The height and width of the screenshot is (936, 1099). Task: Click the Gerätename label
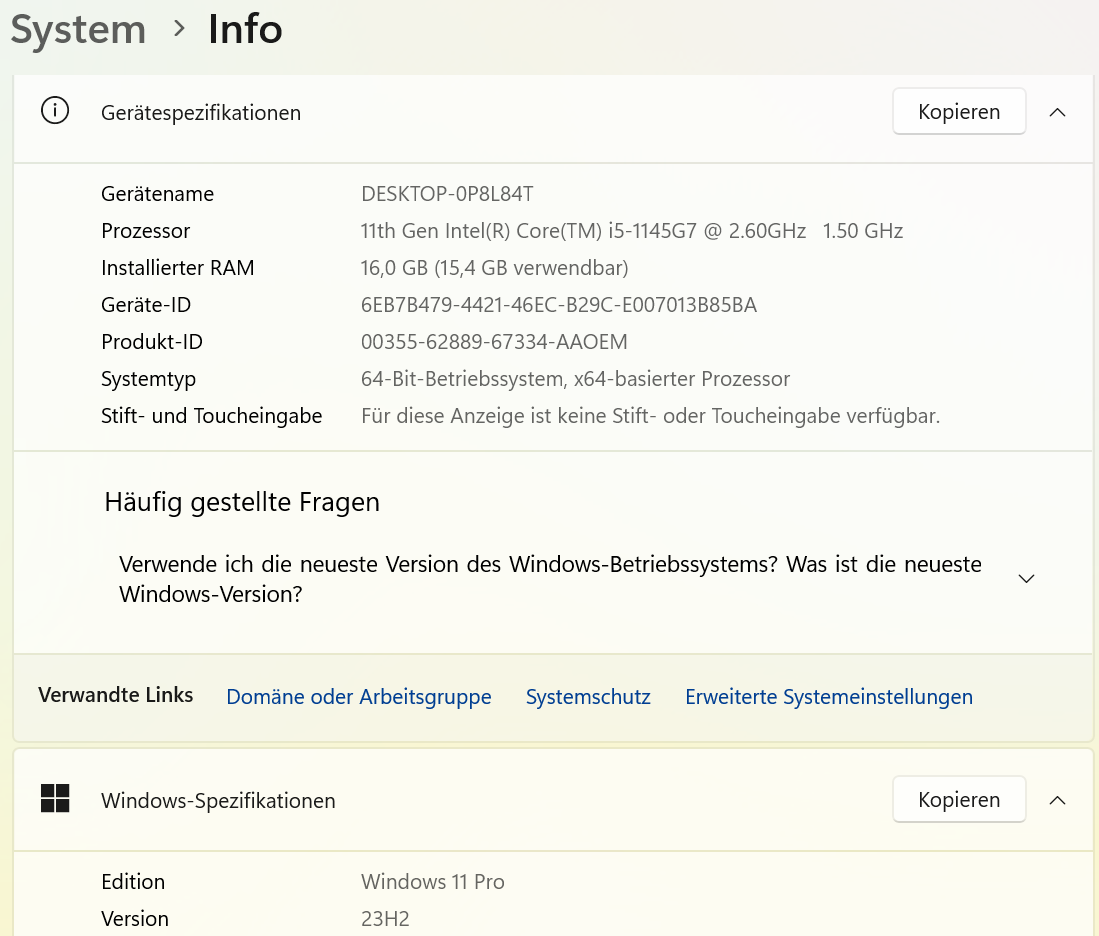tap(158, 194)
